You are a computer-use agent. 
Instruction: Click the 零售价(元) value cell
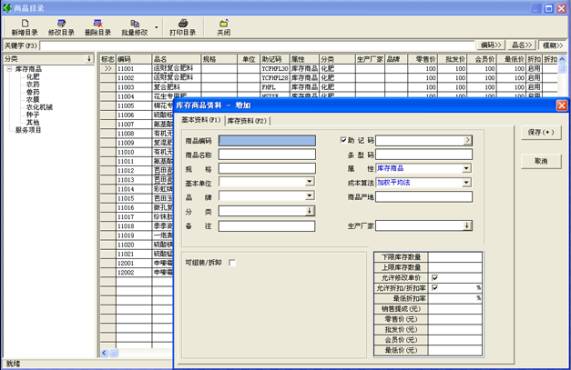pyautogui.click(x=455, y=319)
